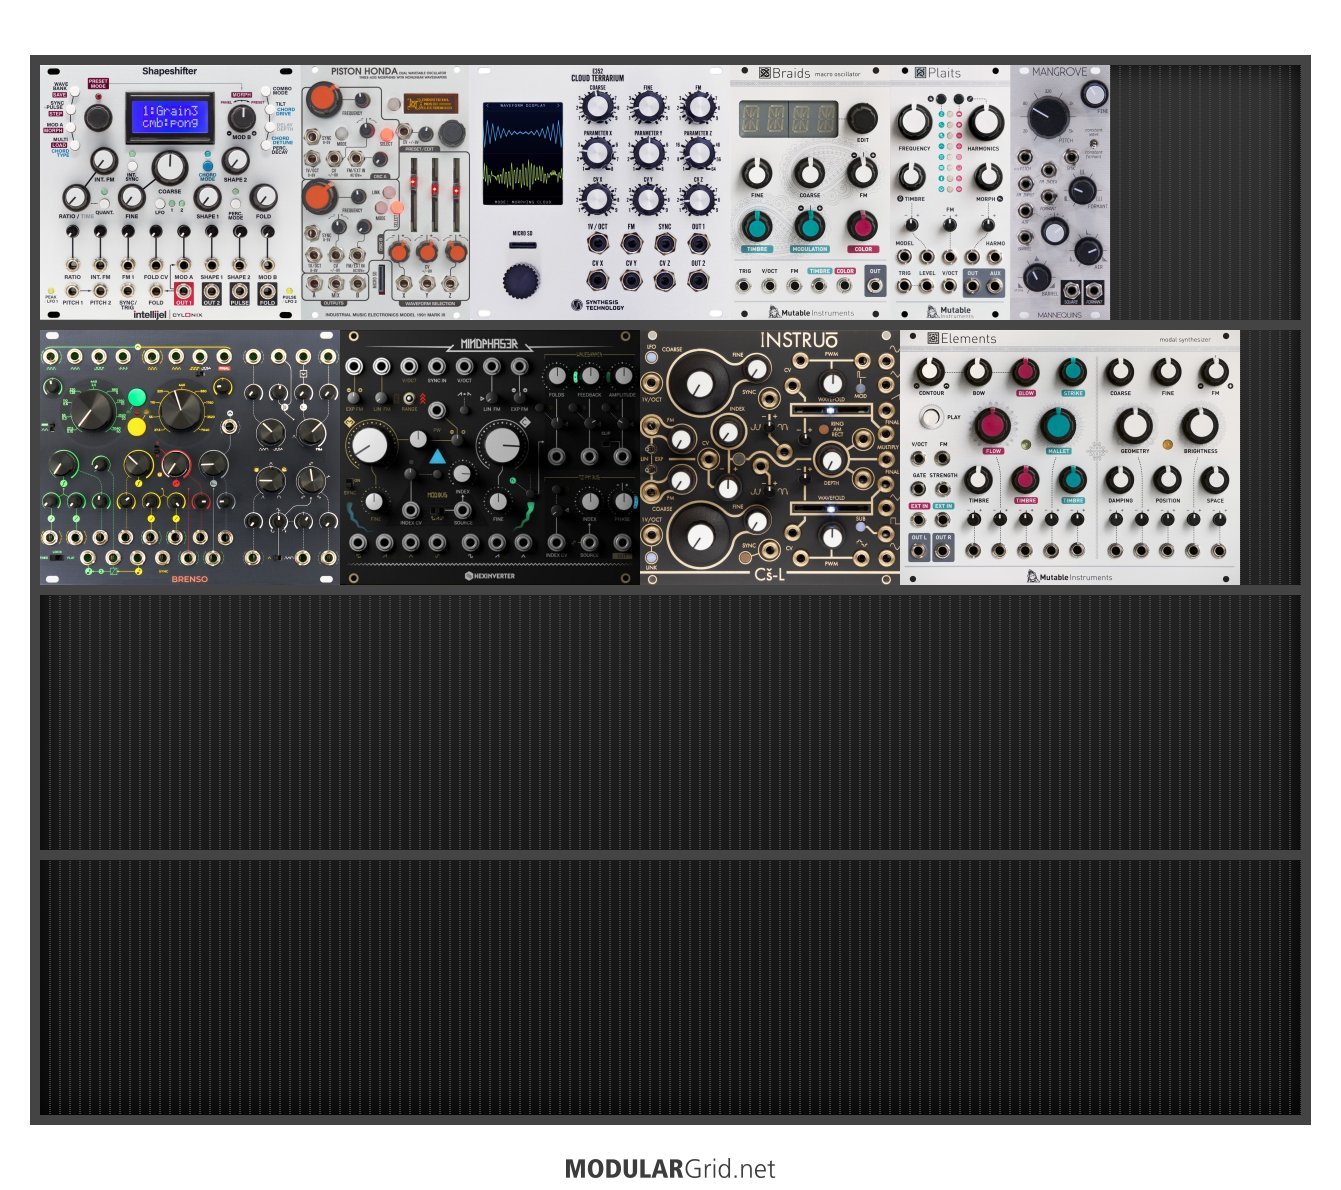Image resolution: width=1341 pixels, height=1190 pixels.
Task: Click the Elements BRIGHTNESS knob
Action: pyautogui.click(x=1200, y=426)
